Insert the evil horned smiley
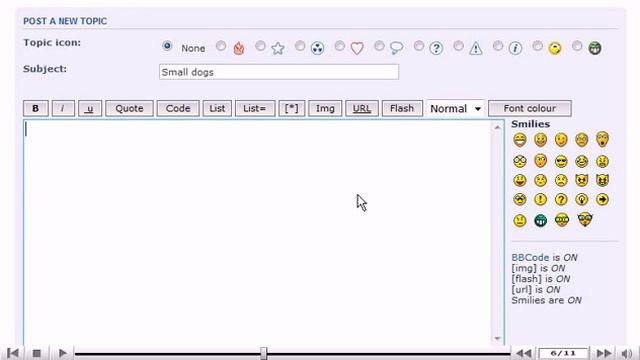The image size is (640, 360). (582, 180)
